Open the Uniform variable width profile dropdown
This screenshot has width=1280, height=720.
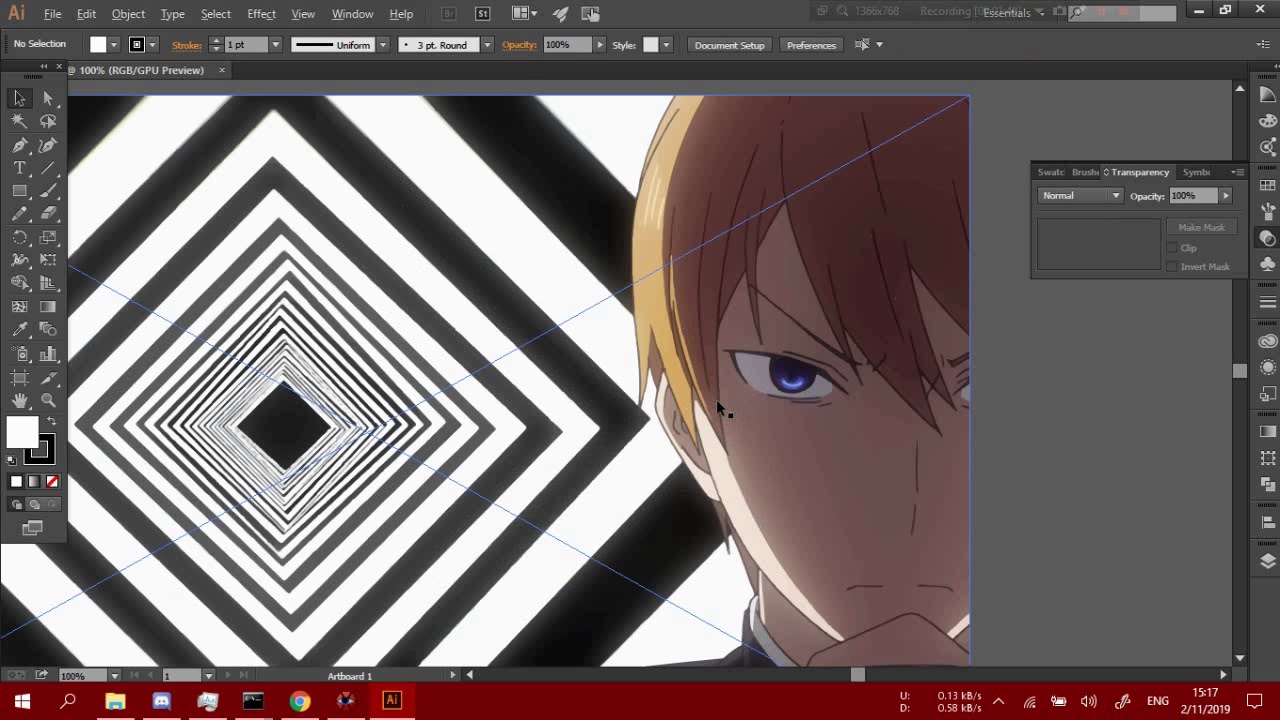point(382,45)
